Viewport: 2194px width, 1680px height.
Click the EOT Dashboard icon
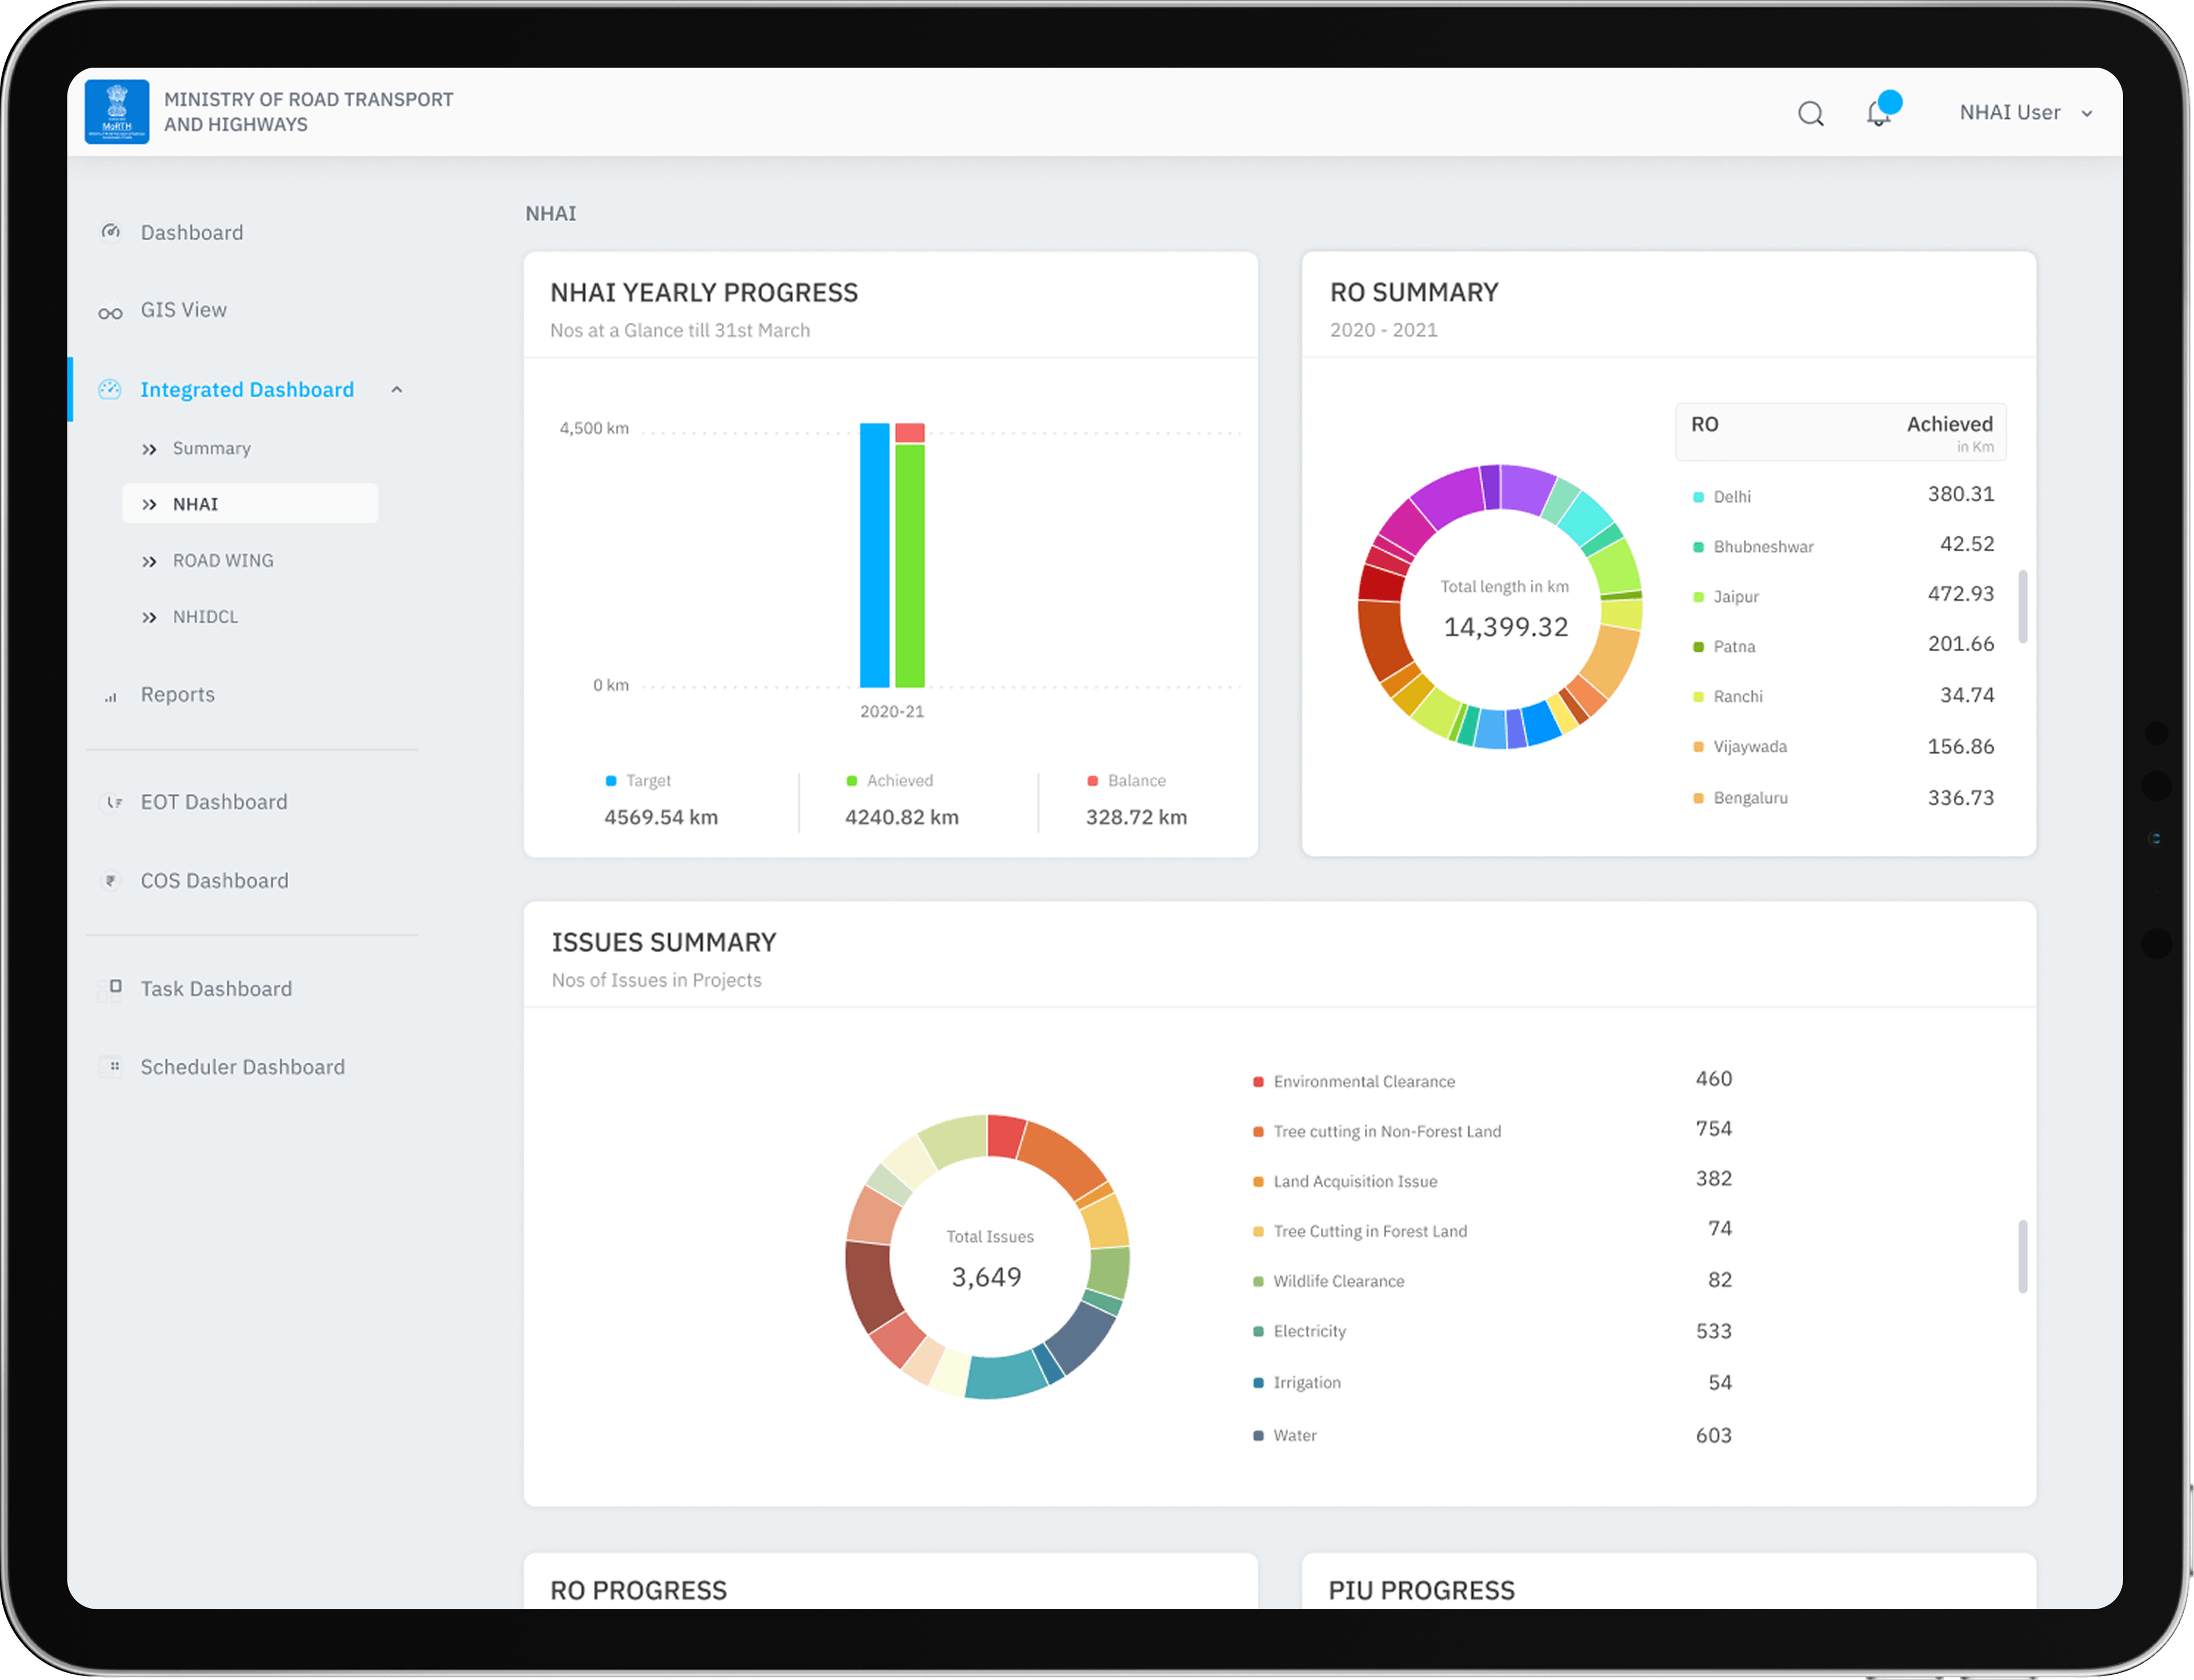pyautogui.click(x=113, y=802)
